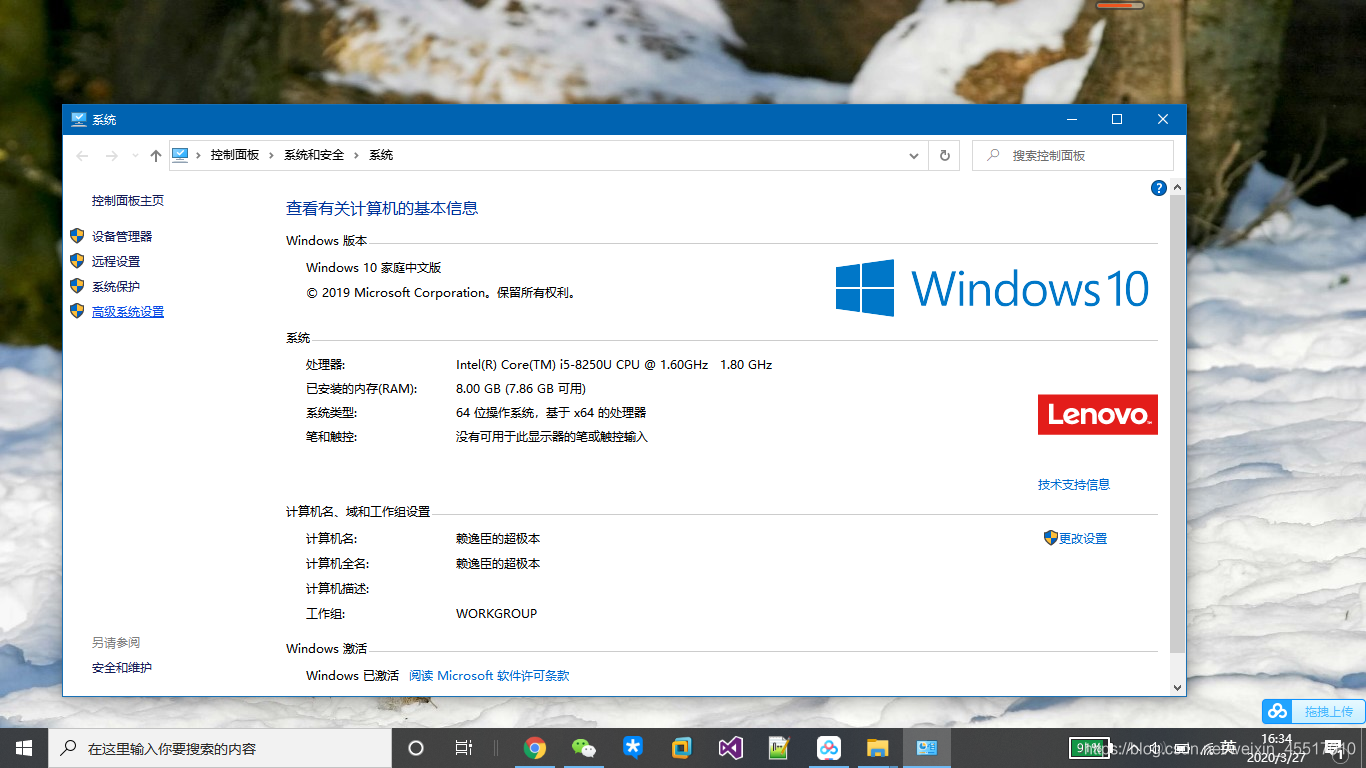Launch Visual Studio from taskbar
Image resolution: width=1366 pixels, height=768 pixels.
pyautogui.click(x=731, y=748)
